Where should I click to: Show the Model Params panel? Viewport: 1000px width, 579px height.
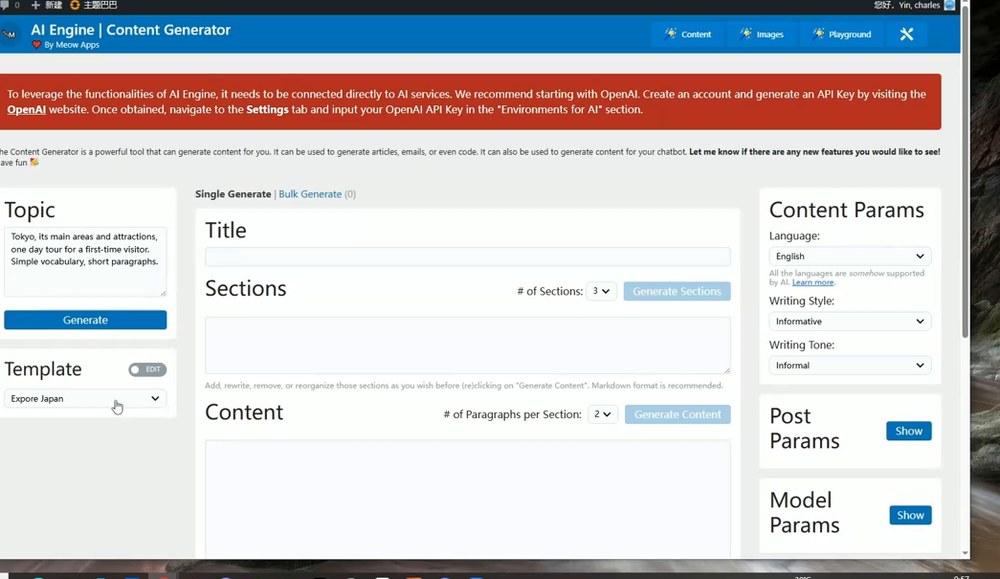coord(910,515)
